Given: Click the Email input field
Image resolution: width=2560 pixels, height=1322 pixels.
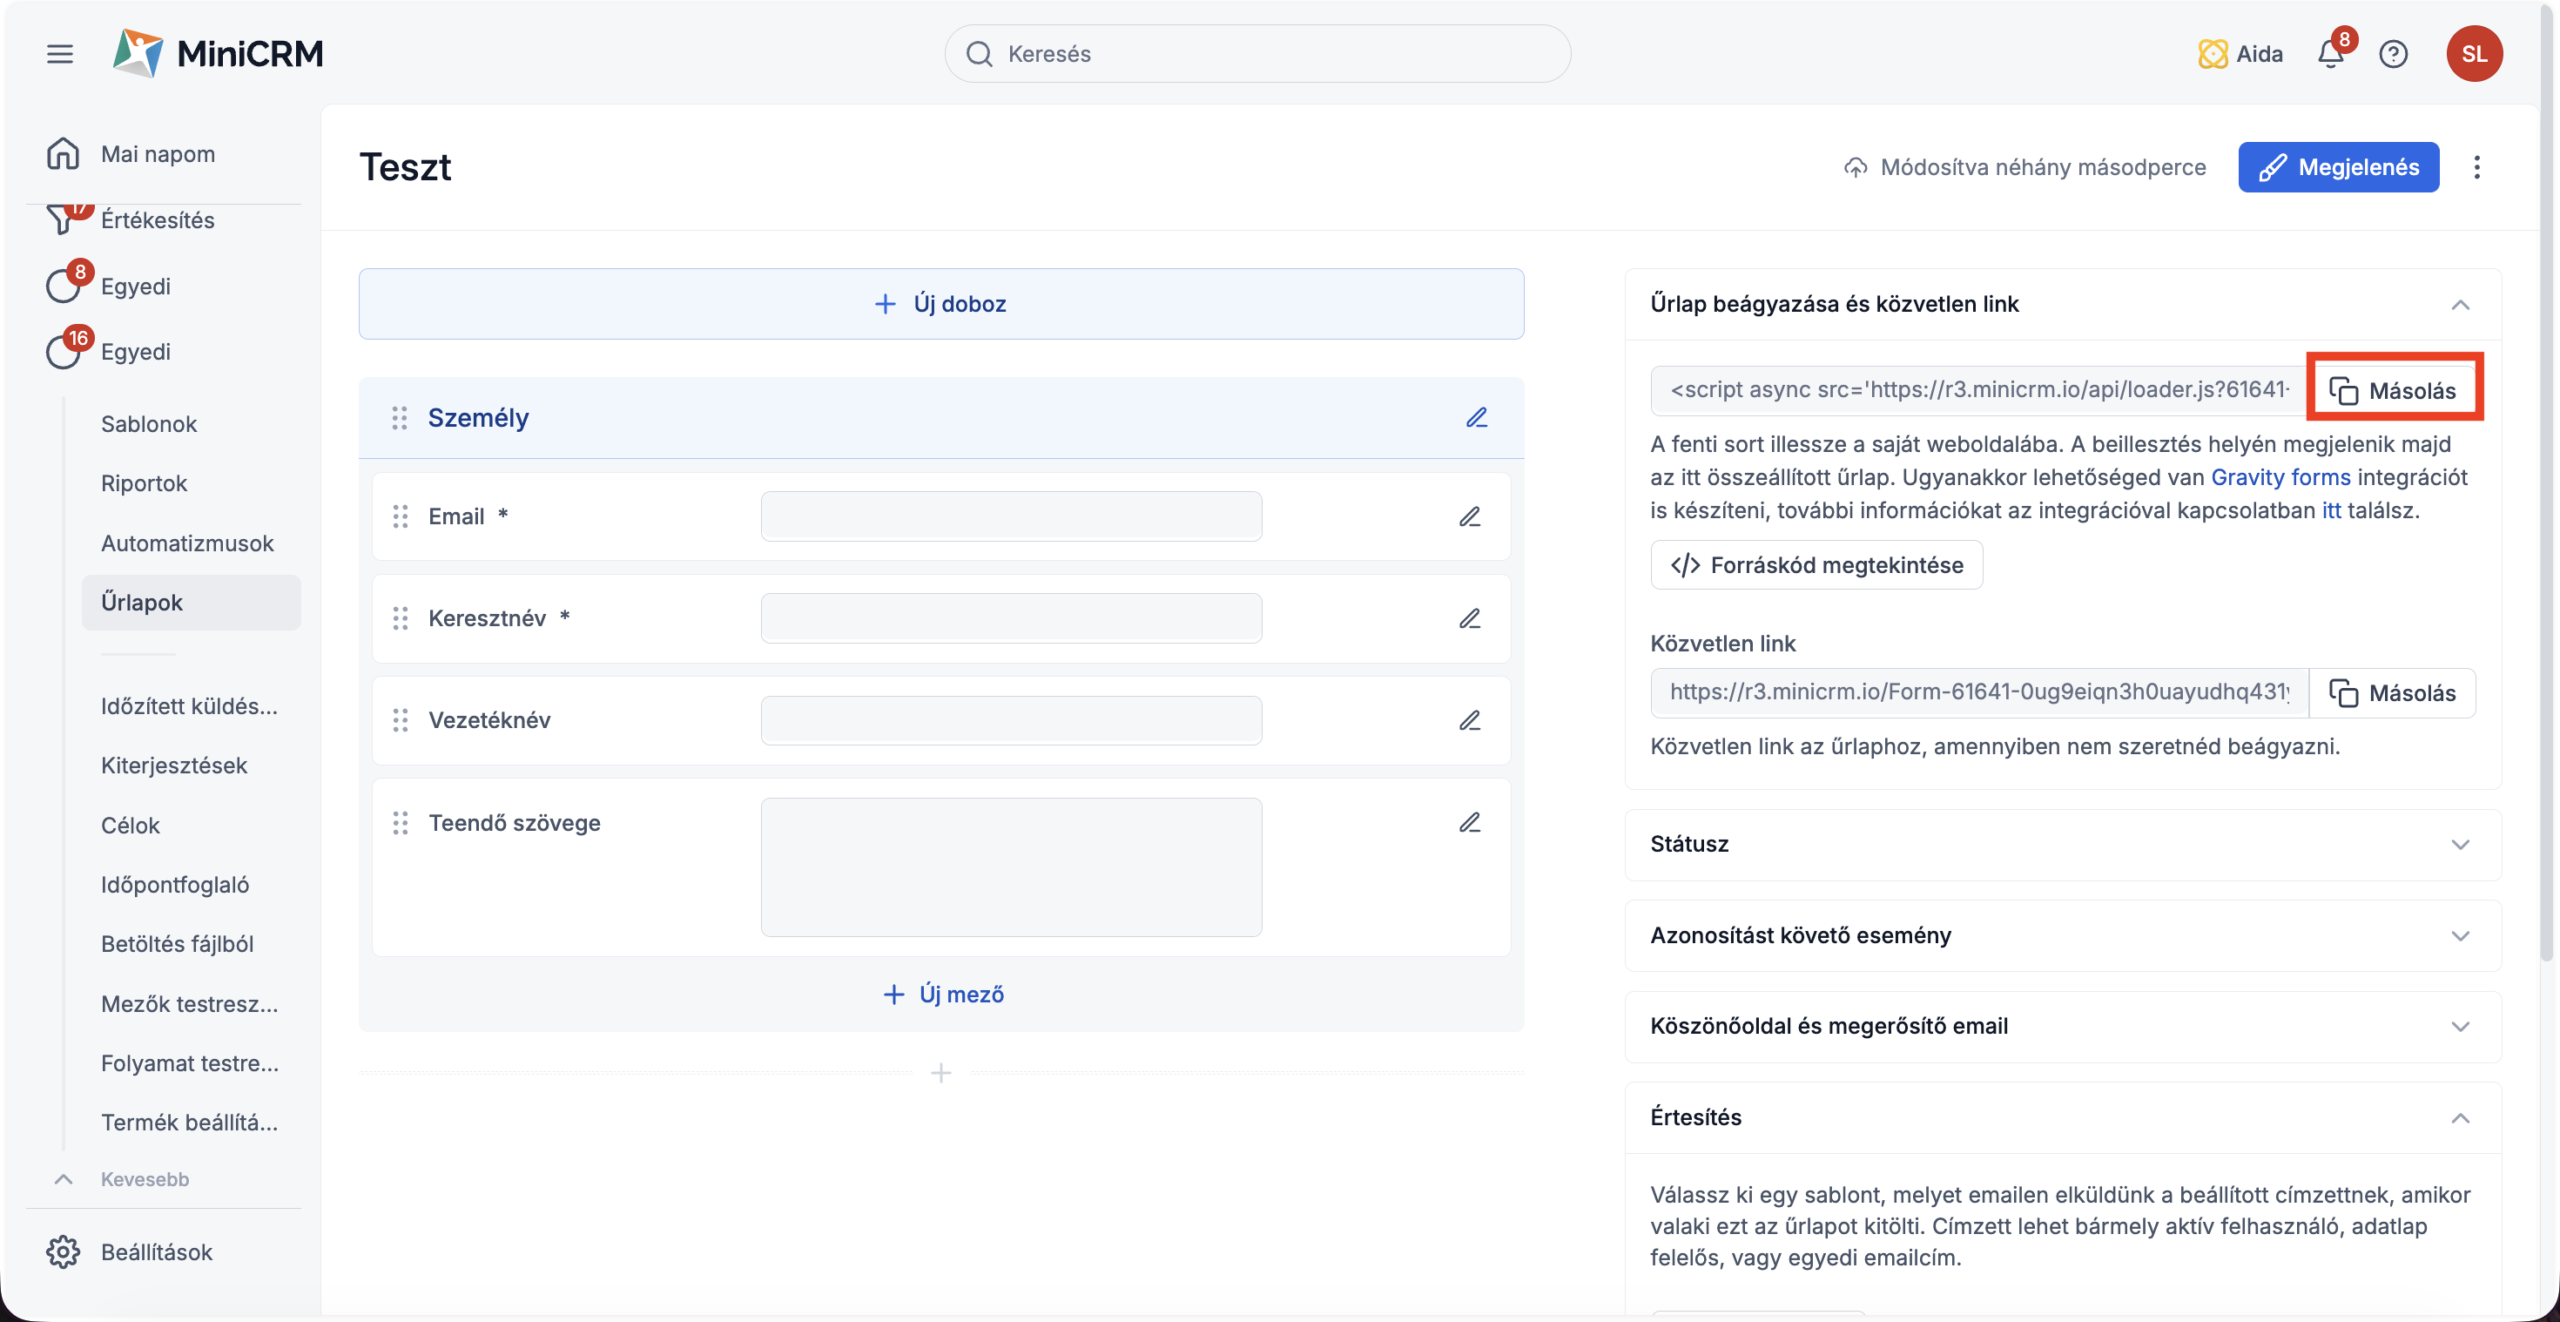Looking at the screenshot, I should [x=1011, y=516].
